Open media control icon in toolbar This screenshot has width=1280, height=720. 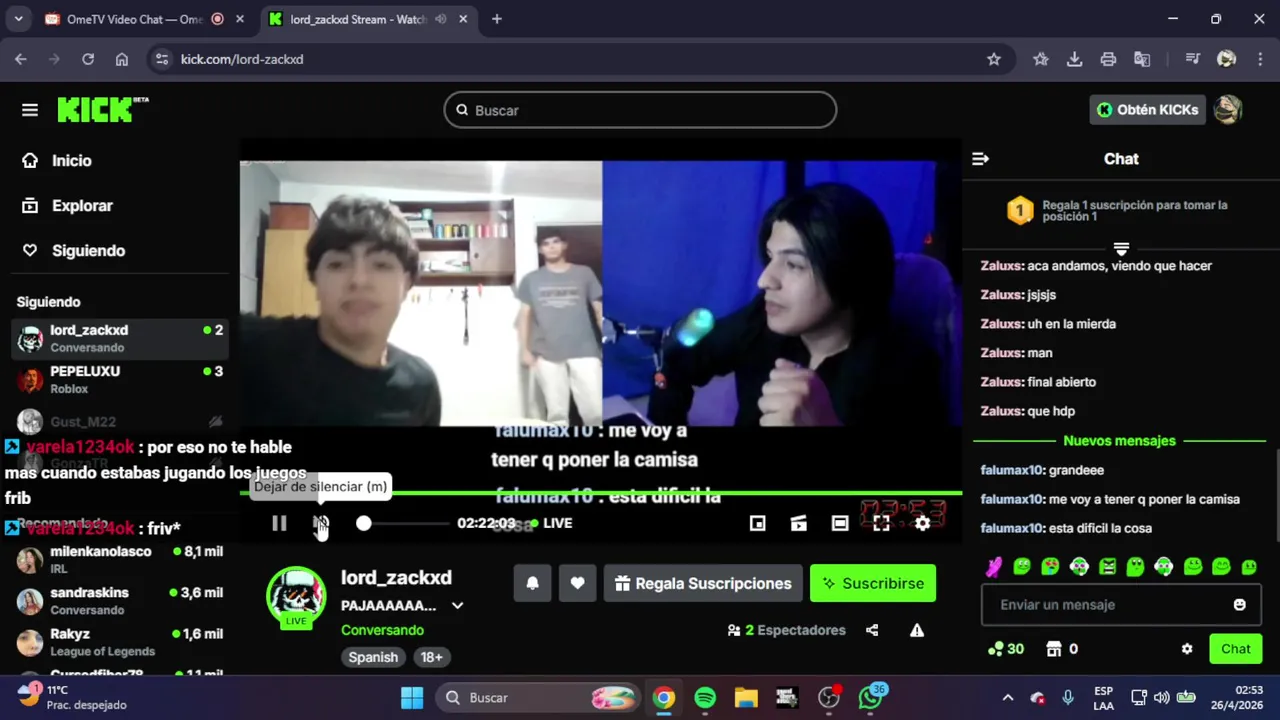(x=1192, y=59)
